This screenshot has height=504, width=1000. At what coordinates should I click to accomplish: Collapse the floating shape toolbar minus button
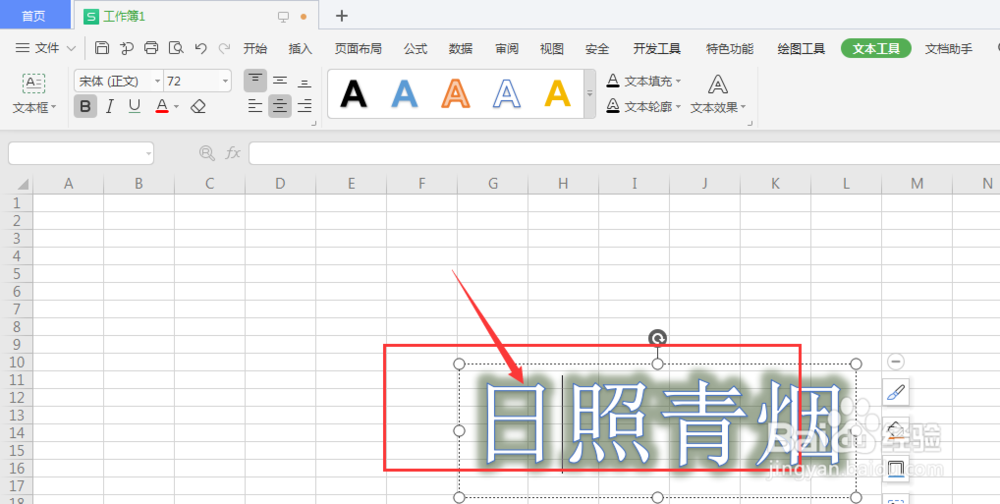895,362
